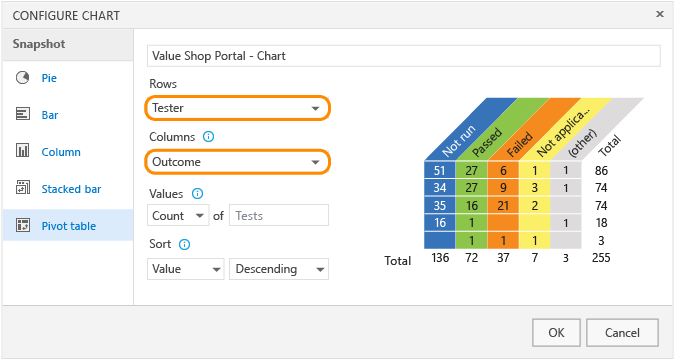Open the Columns dropdown showing Outcome
The image size is (675, 360).
[238, 162]
